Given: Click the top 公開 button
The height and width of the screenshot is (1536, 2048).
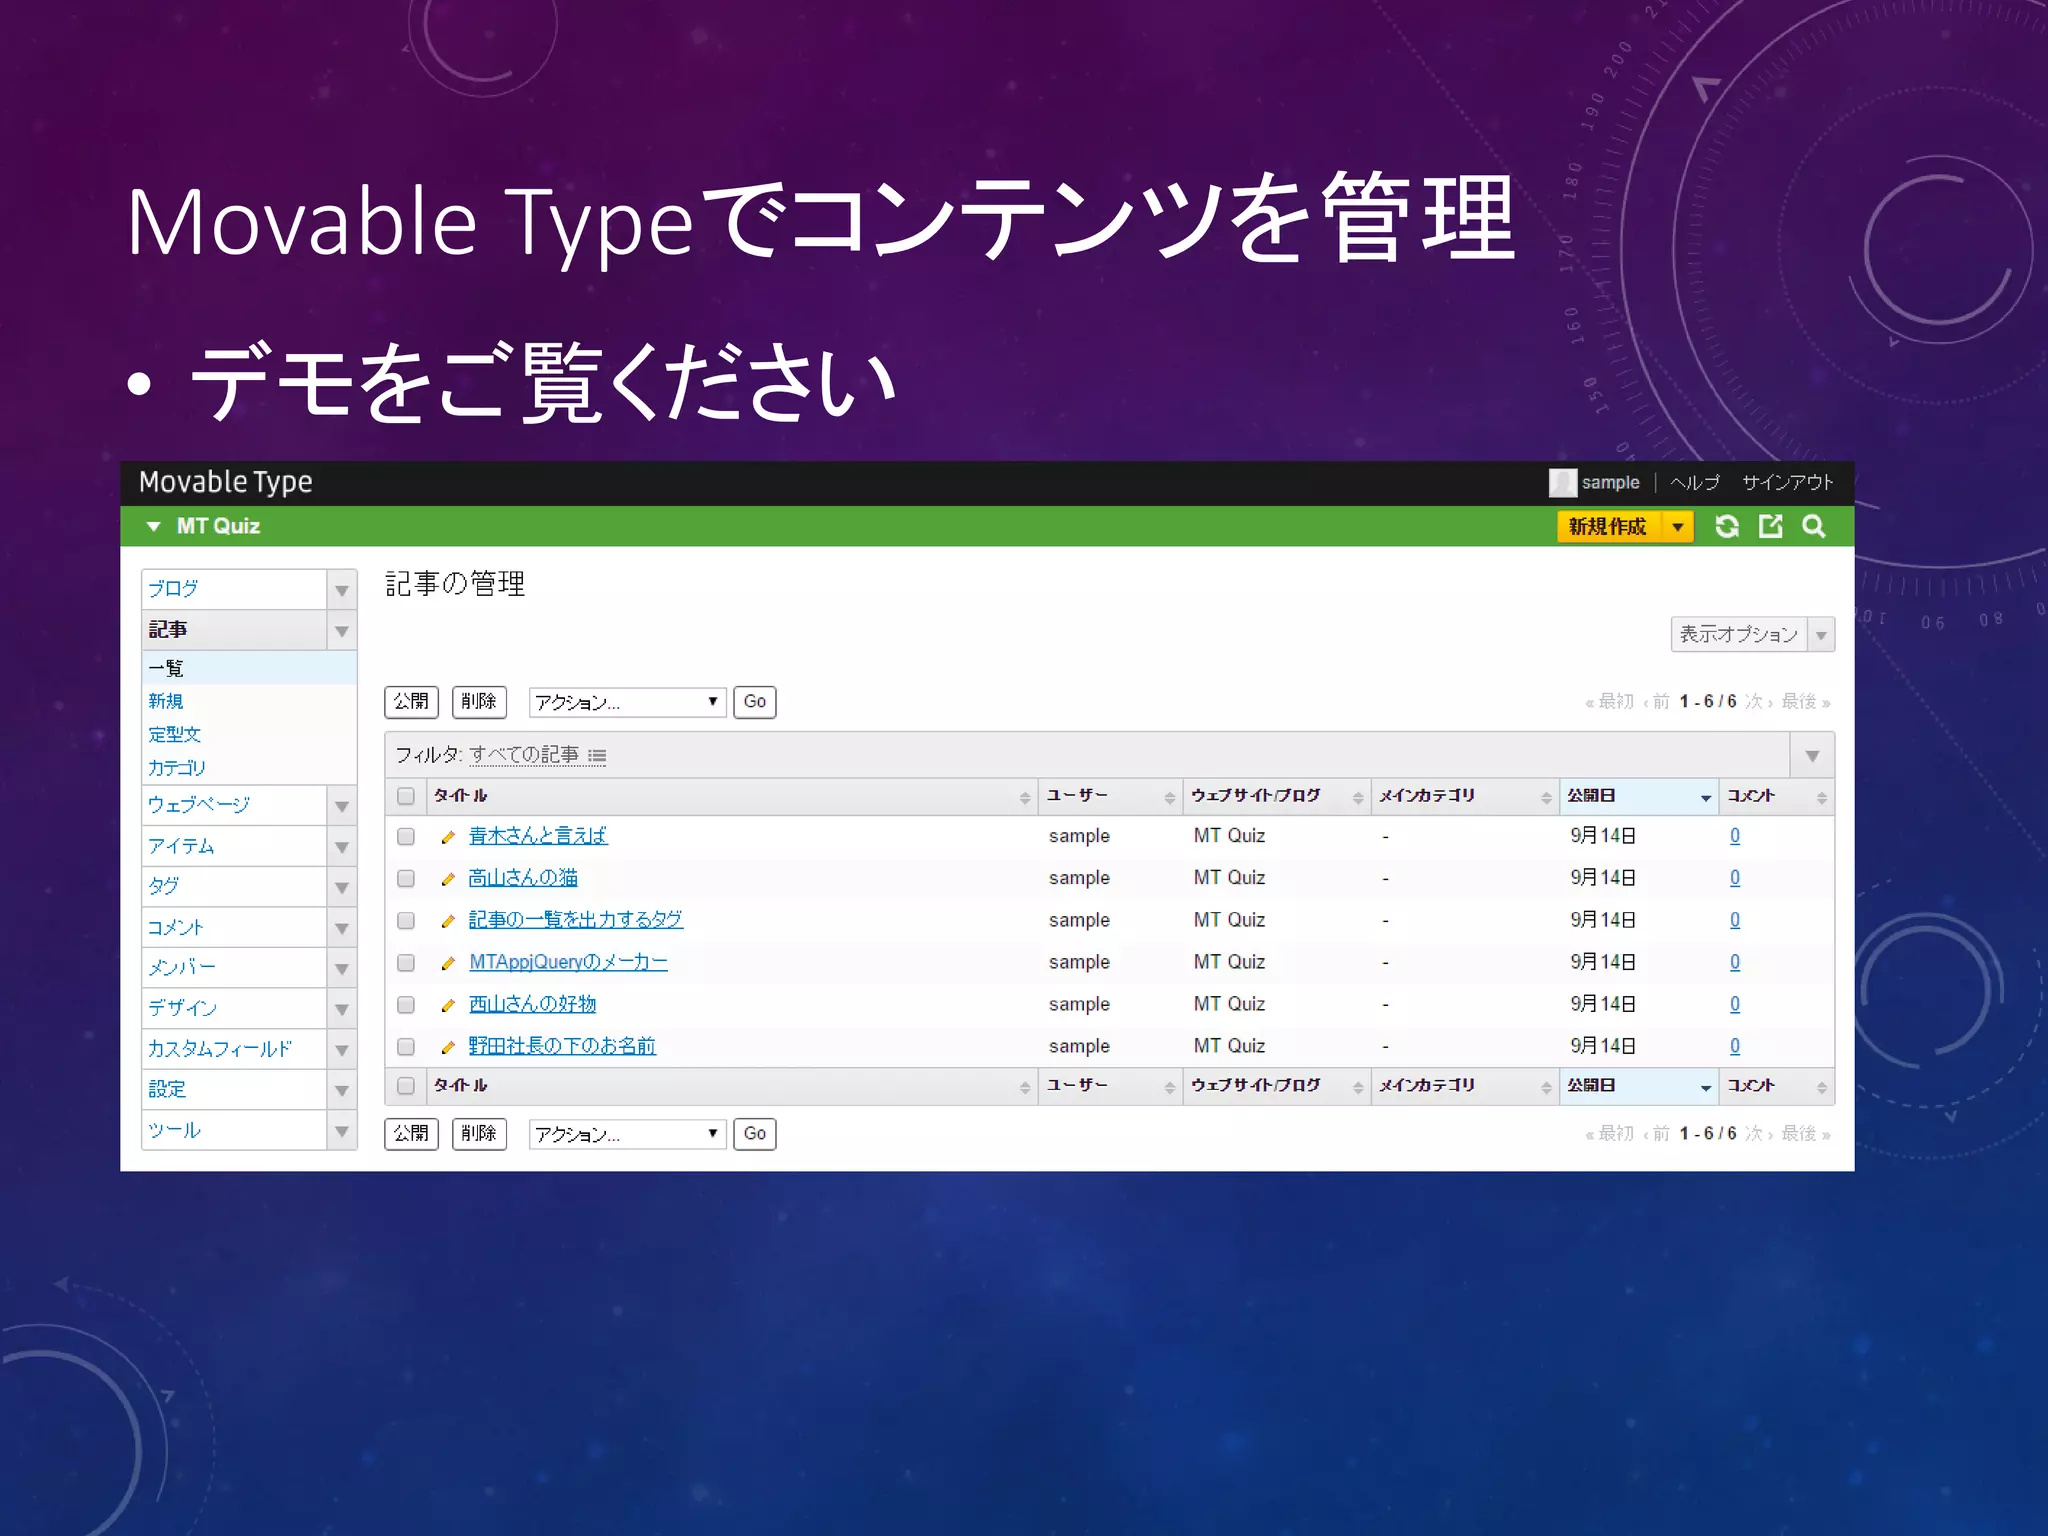Looking at the screenshot, I should 411,702.
